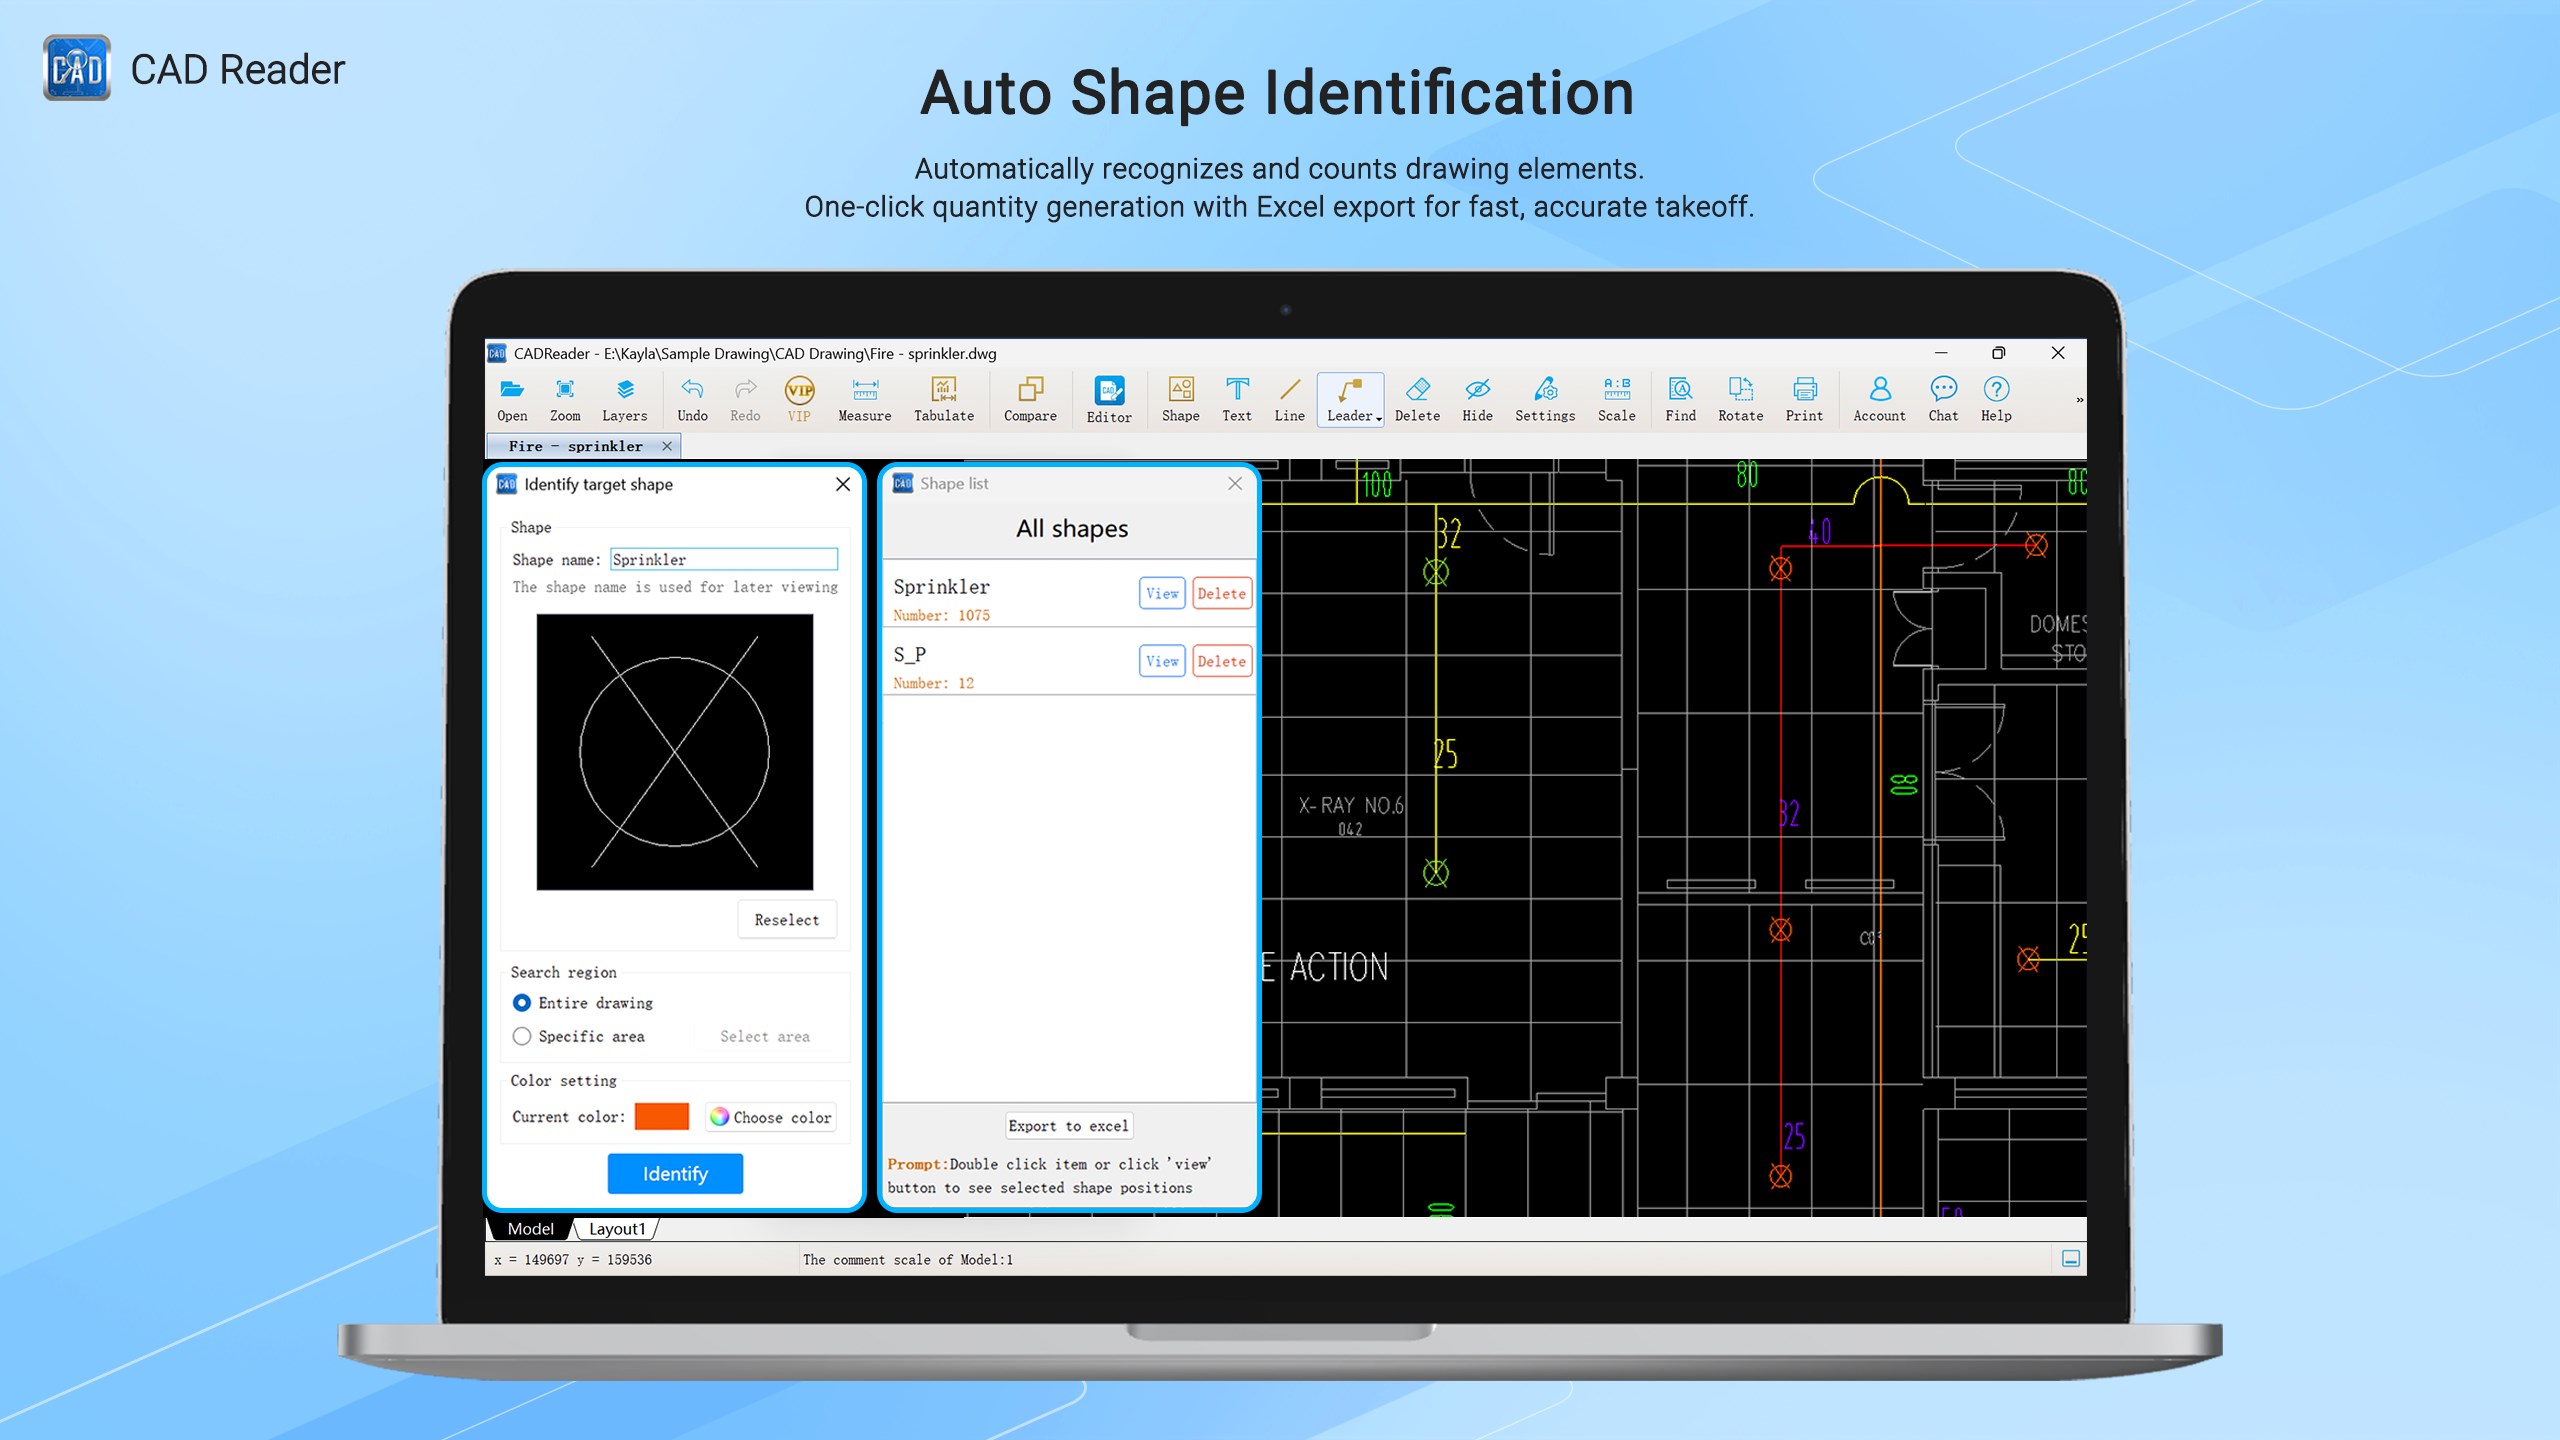Image resolution: width=2560 pixels, height=1440 pixels.
Task: Choose the Text annotation tool
Action: tap(1237, 400)
